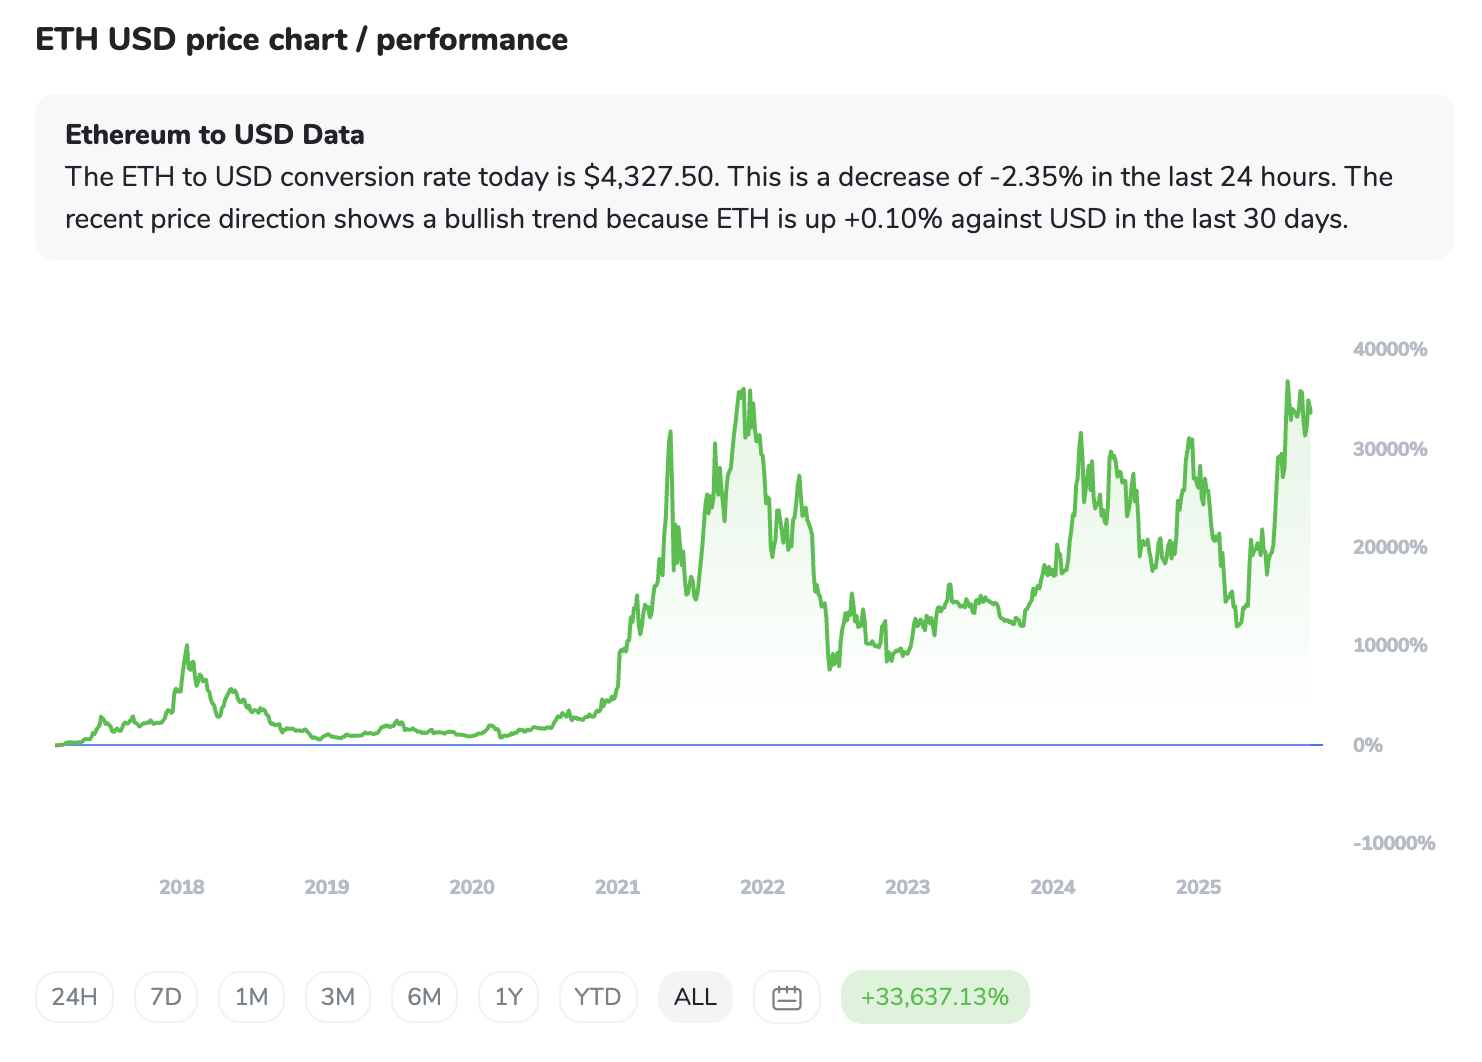The height and width of the screenshot is (1062, 1482).
Task: Click the "Ethereum to USD Data" heading
Action: pyautogui.click(x=215, y=135)
